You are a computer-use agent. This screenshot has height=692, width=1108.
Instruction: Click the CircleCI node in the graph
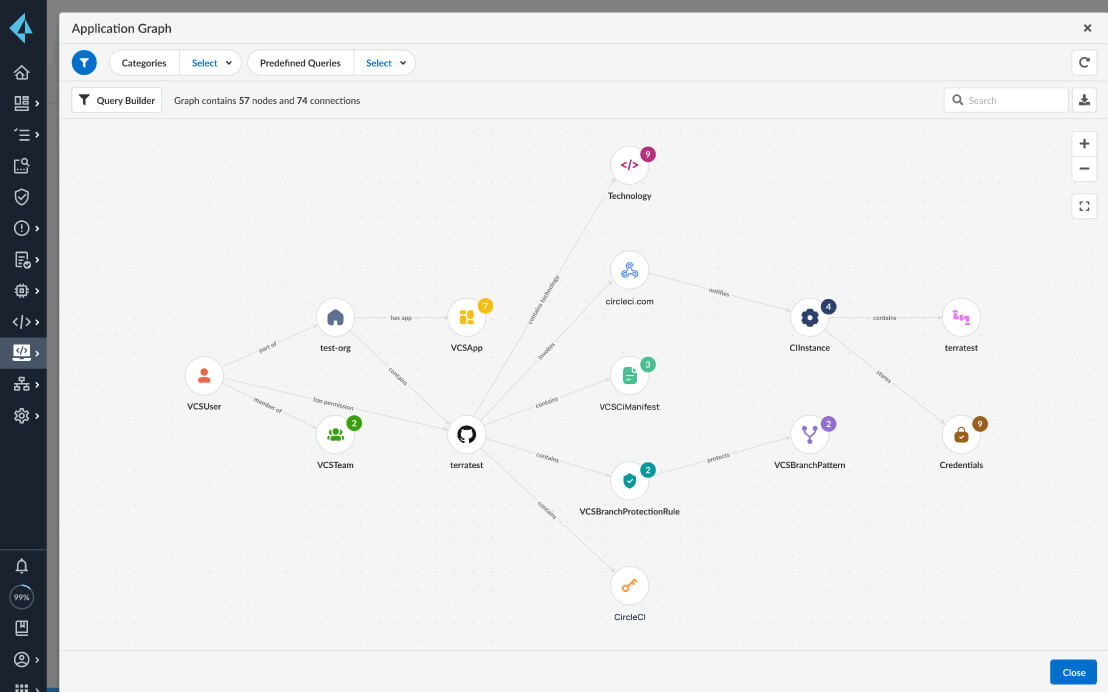click(x=629, y=585)
